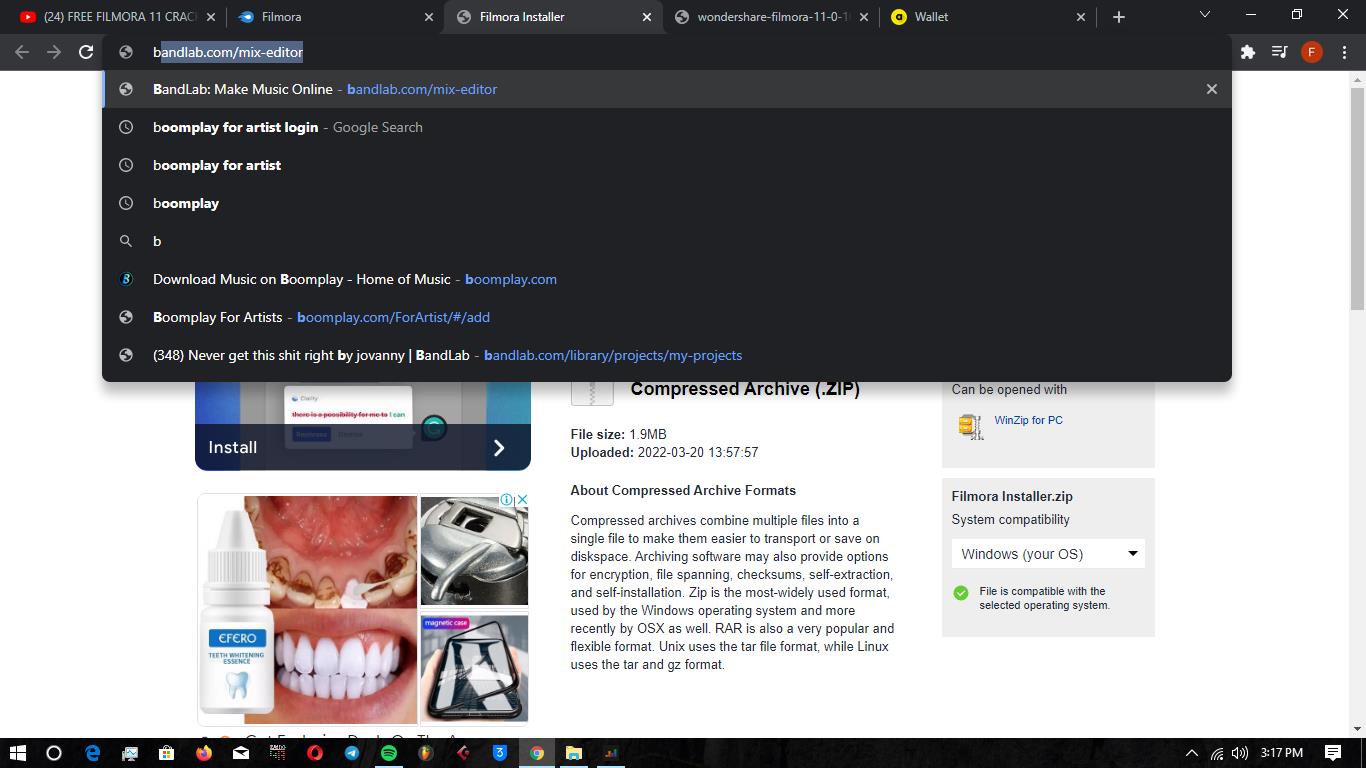Click the WinZip for PC link

point(1028,420)
